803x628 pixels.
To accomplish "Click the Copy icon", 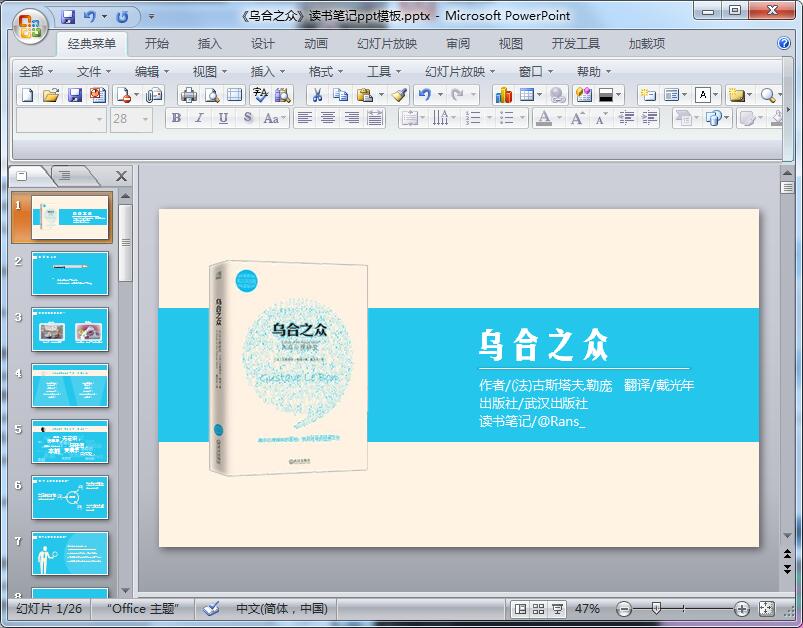I will 340,95.
